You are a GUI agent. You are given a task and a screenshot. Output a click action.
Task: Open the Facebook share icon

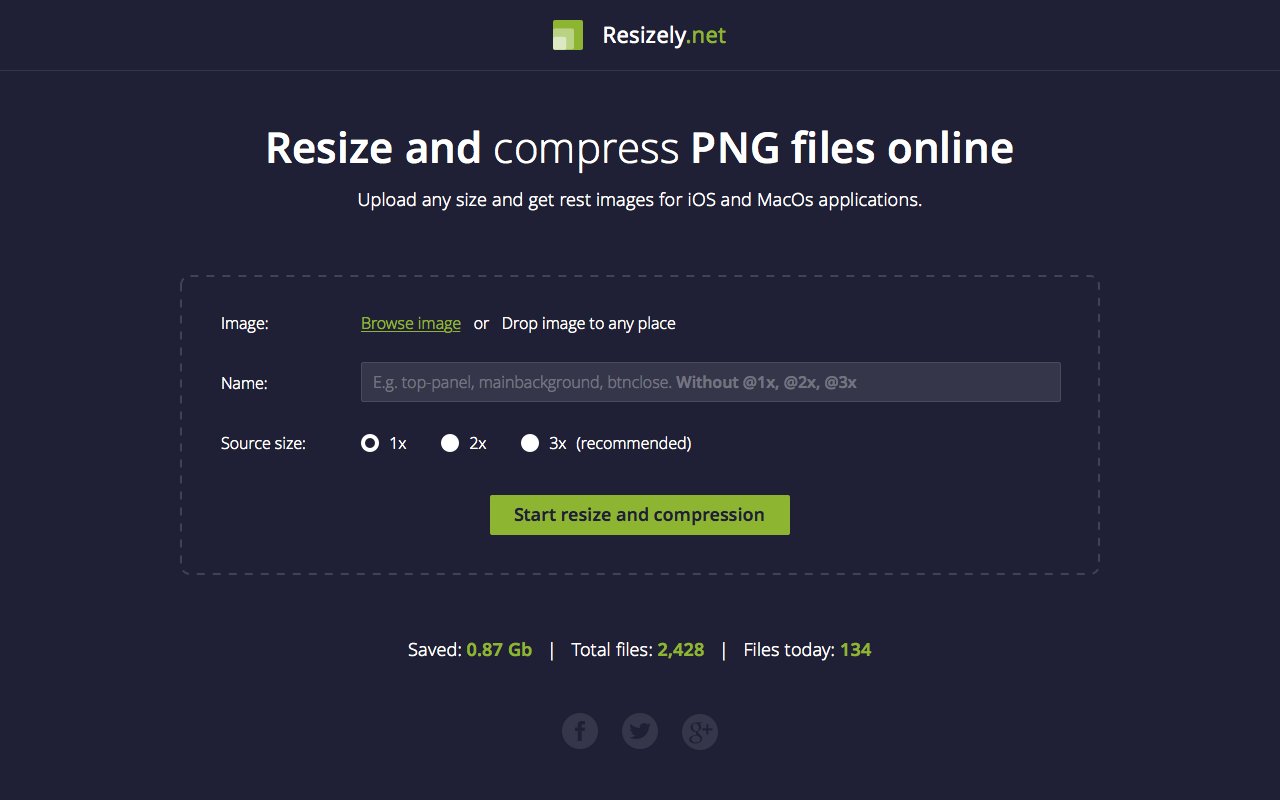[580, 731]
